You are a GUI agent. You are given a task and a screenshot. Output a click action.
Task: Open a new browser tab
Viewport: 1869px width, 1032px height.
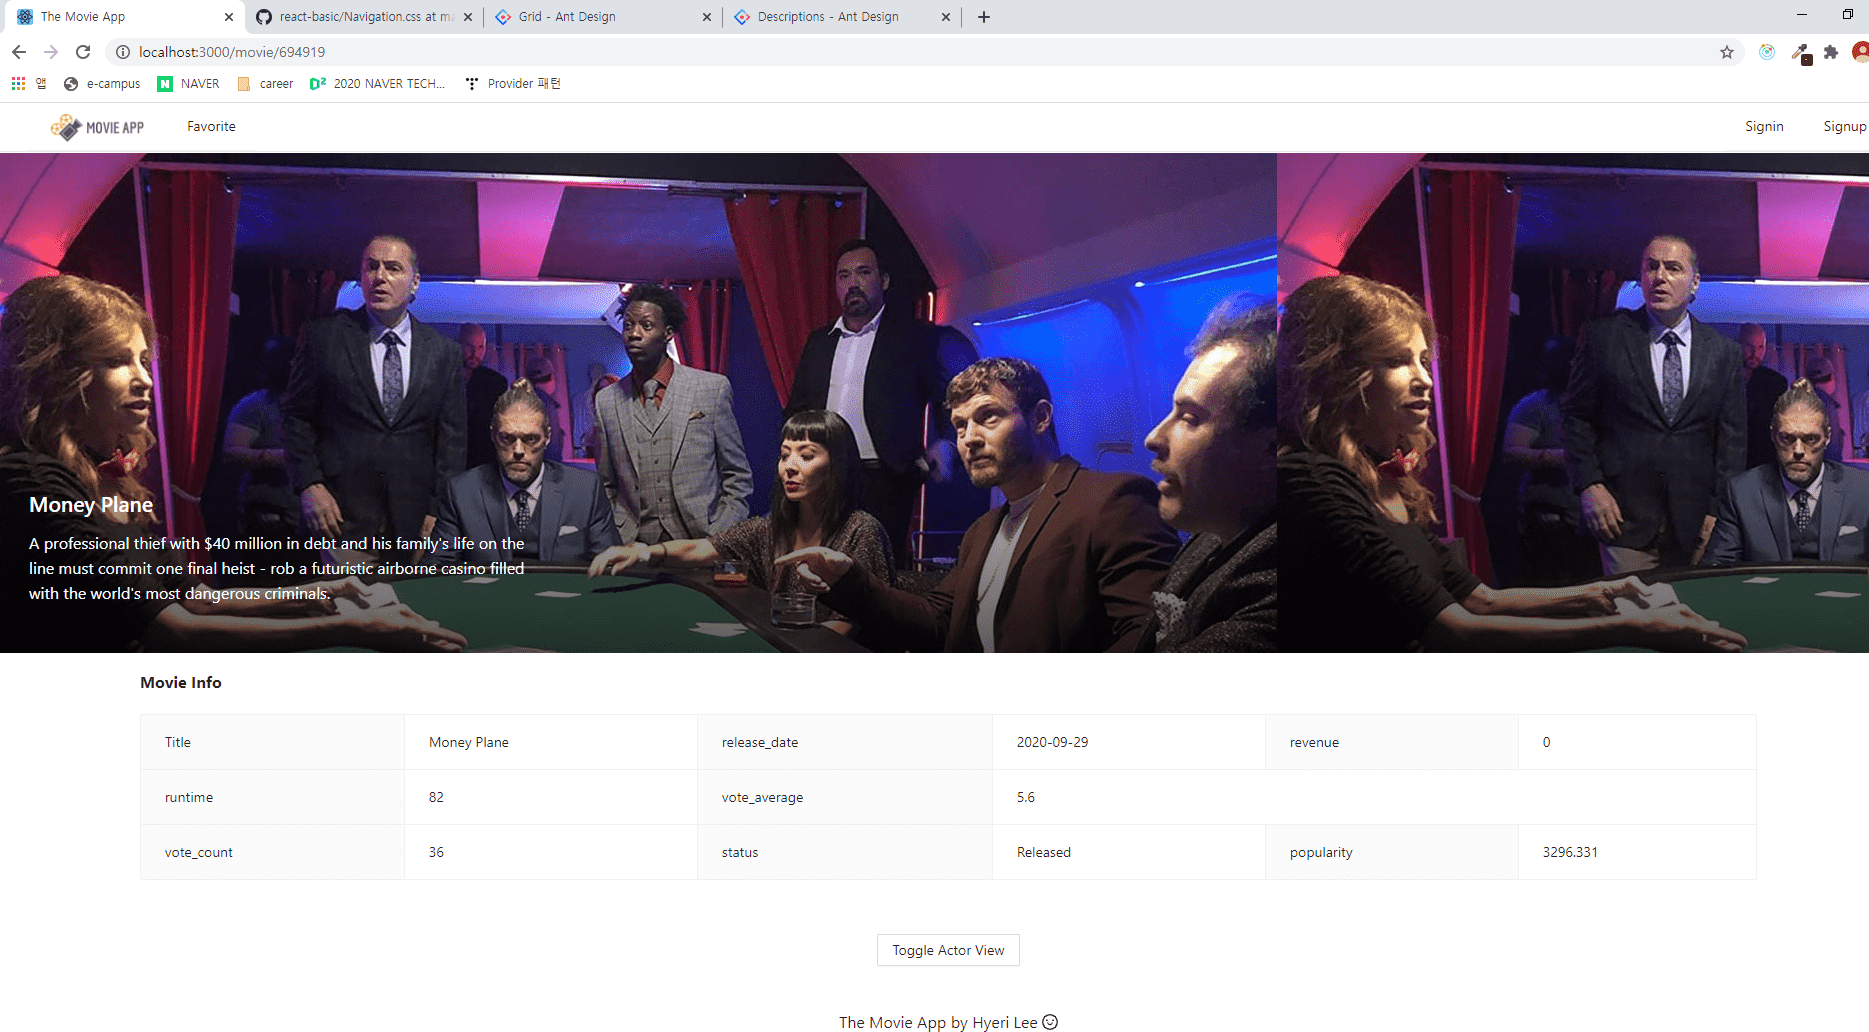coord(984,17)
